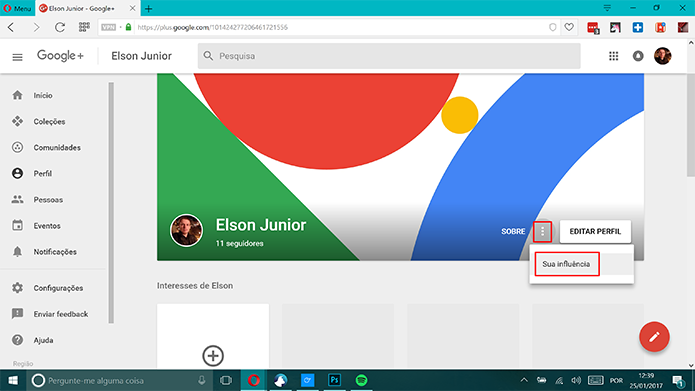The height and width of the screenshot is (391, 695).
Task: Add an interest with plus icon
Action: click(x=213, y=356)
